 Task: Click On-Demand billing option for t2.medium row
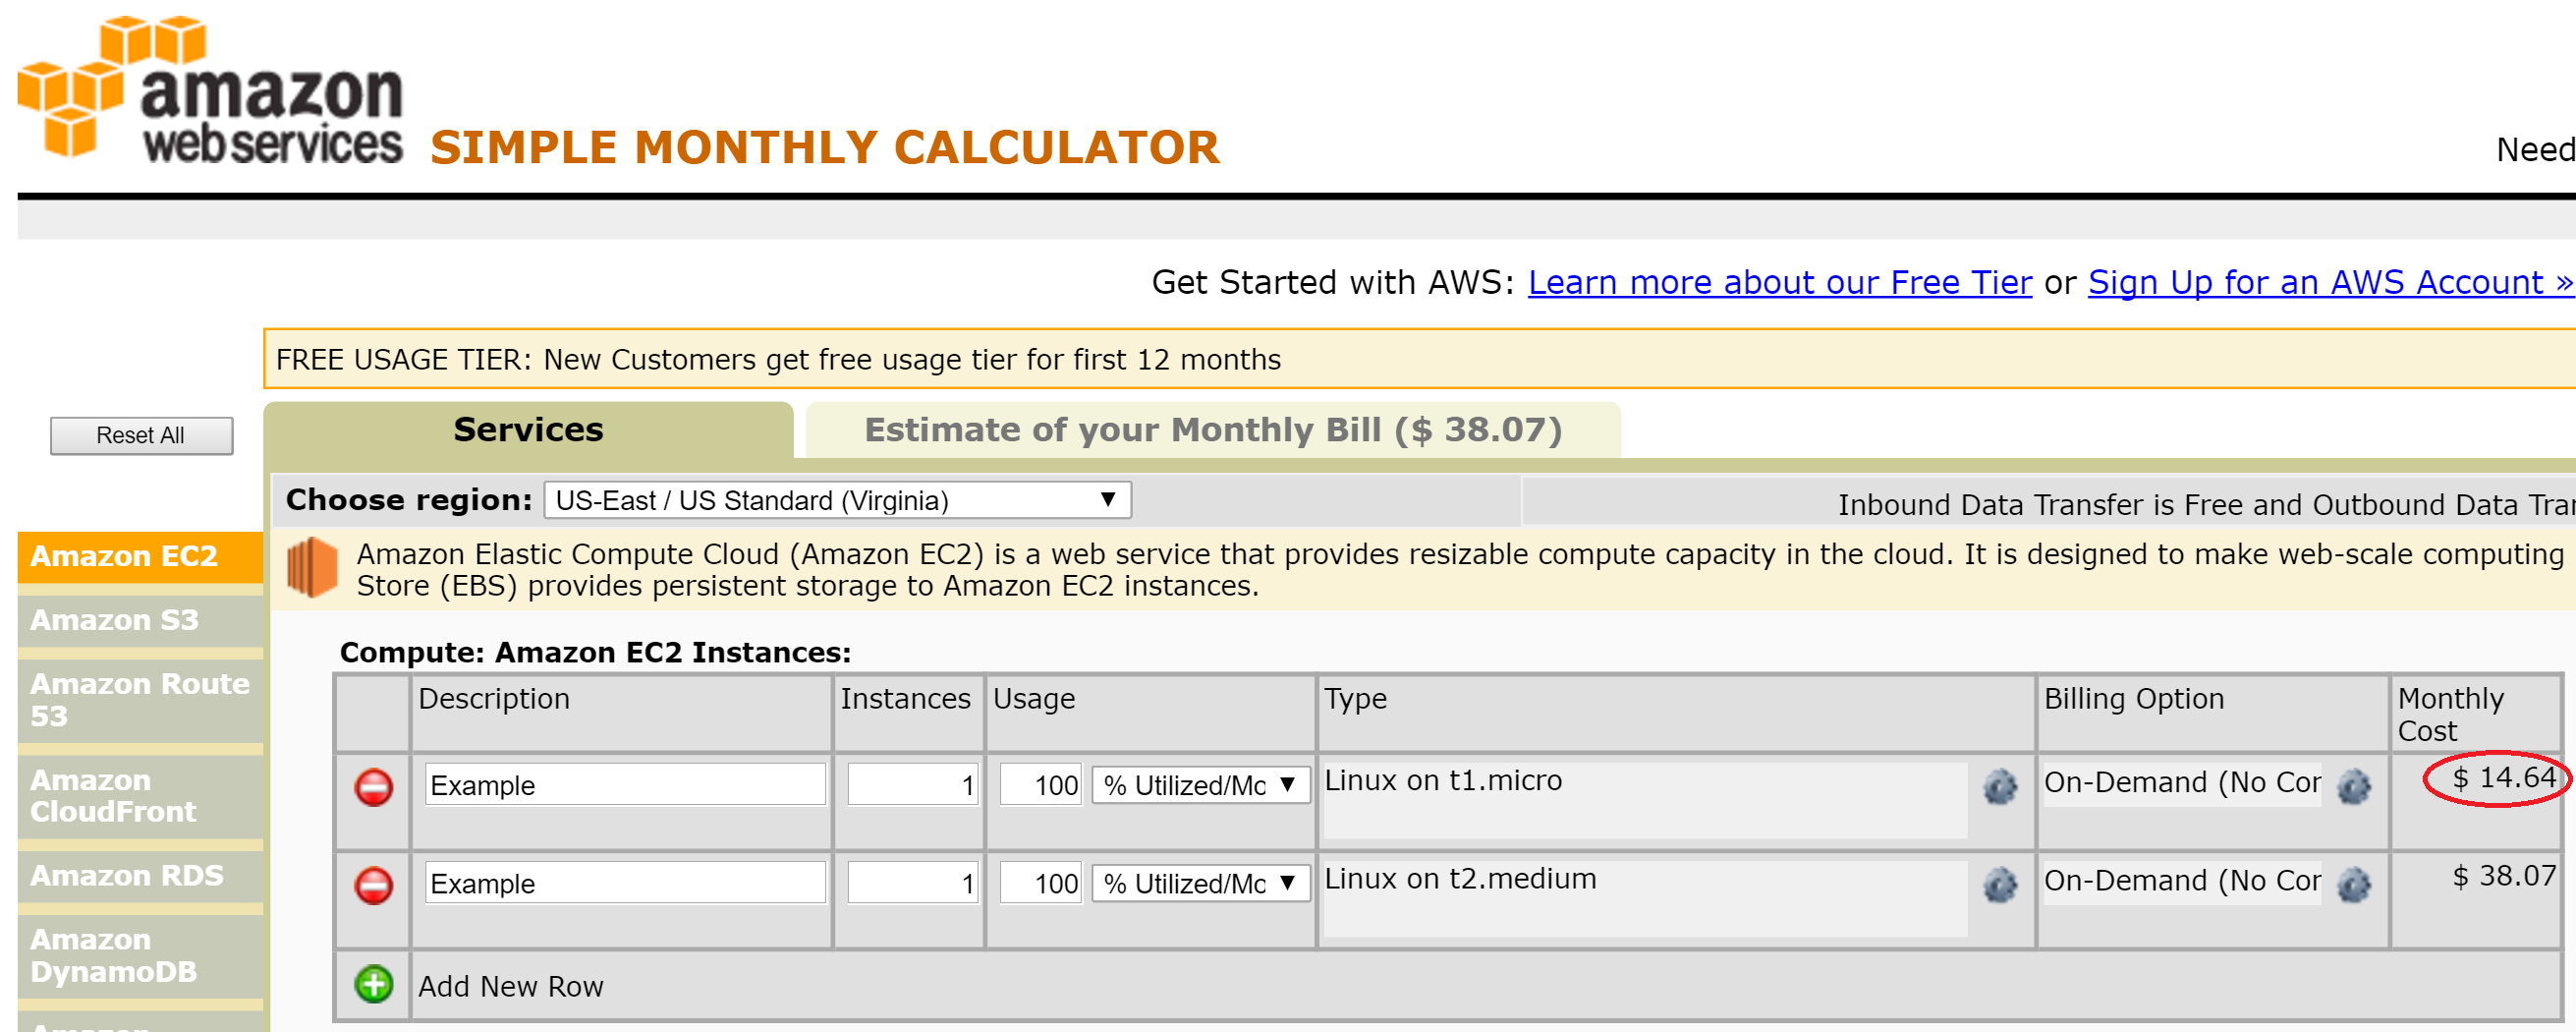(2182, 881)
